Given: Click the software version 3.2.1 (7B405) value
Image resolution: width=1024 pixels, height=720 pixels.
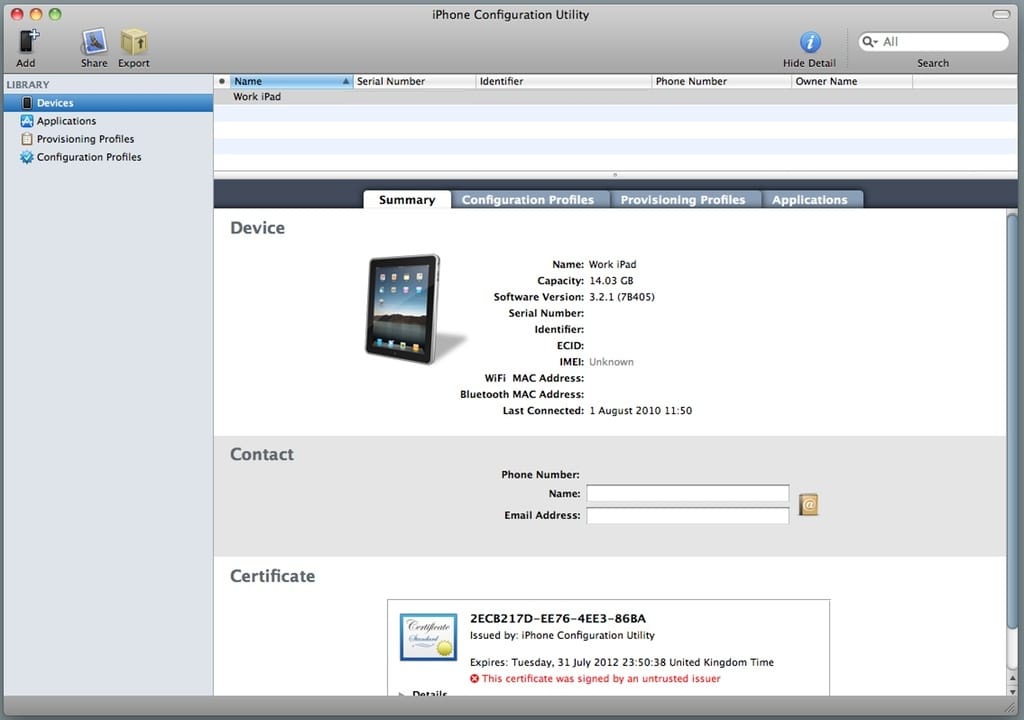Looking at the screenshot, I should coord(622,297).
